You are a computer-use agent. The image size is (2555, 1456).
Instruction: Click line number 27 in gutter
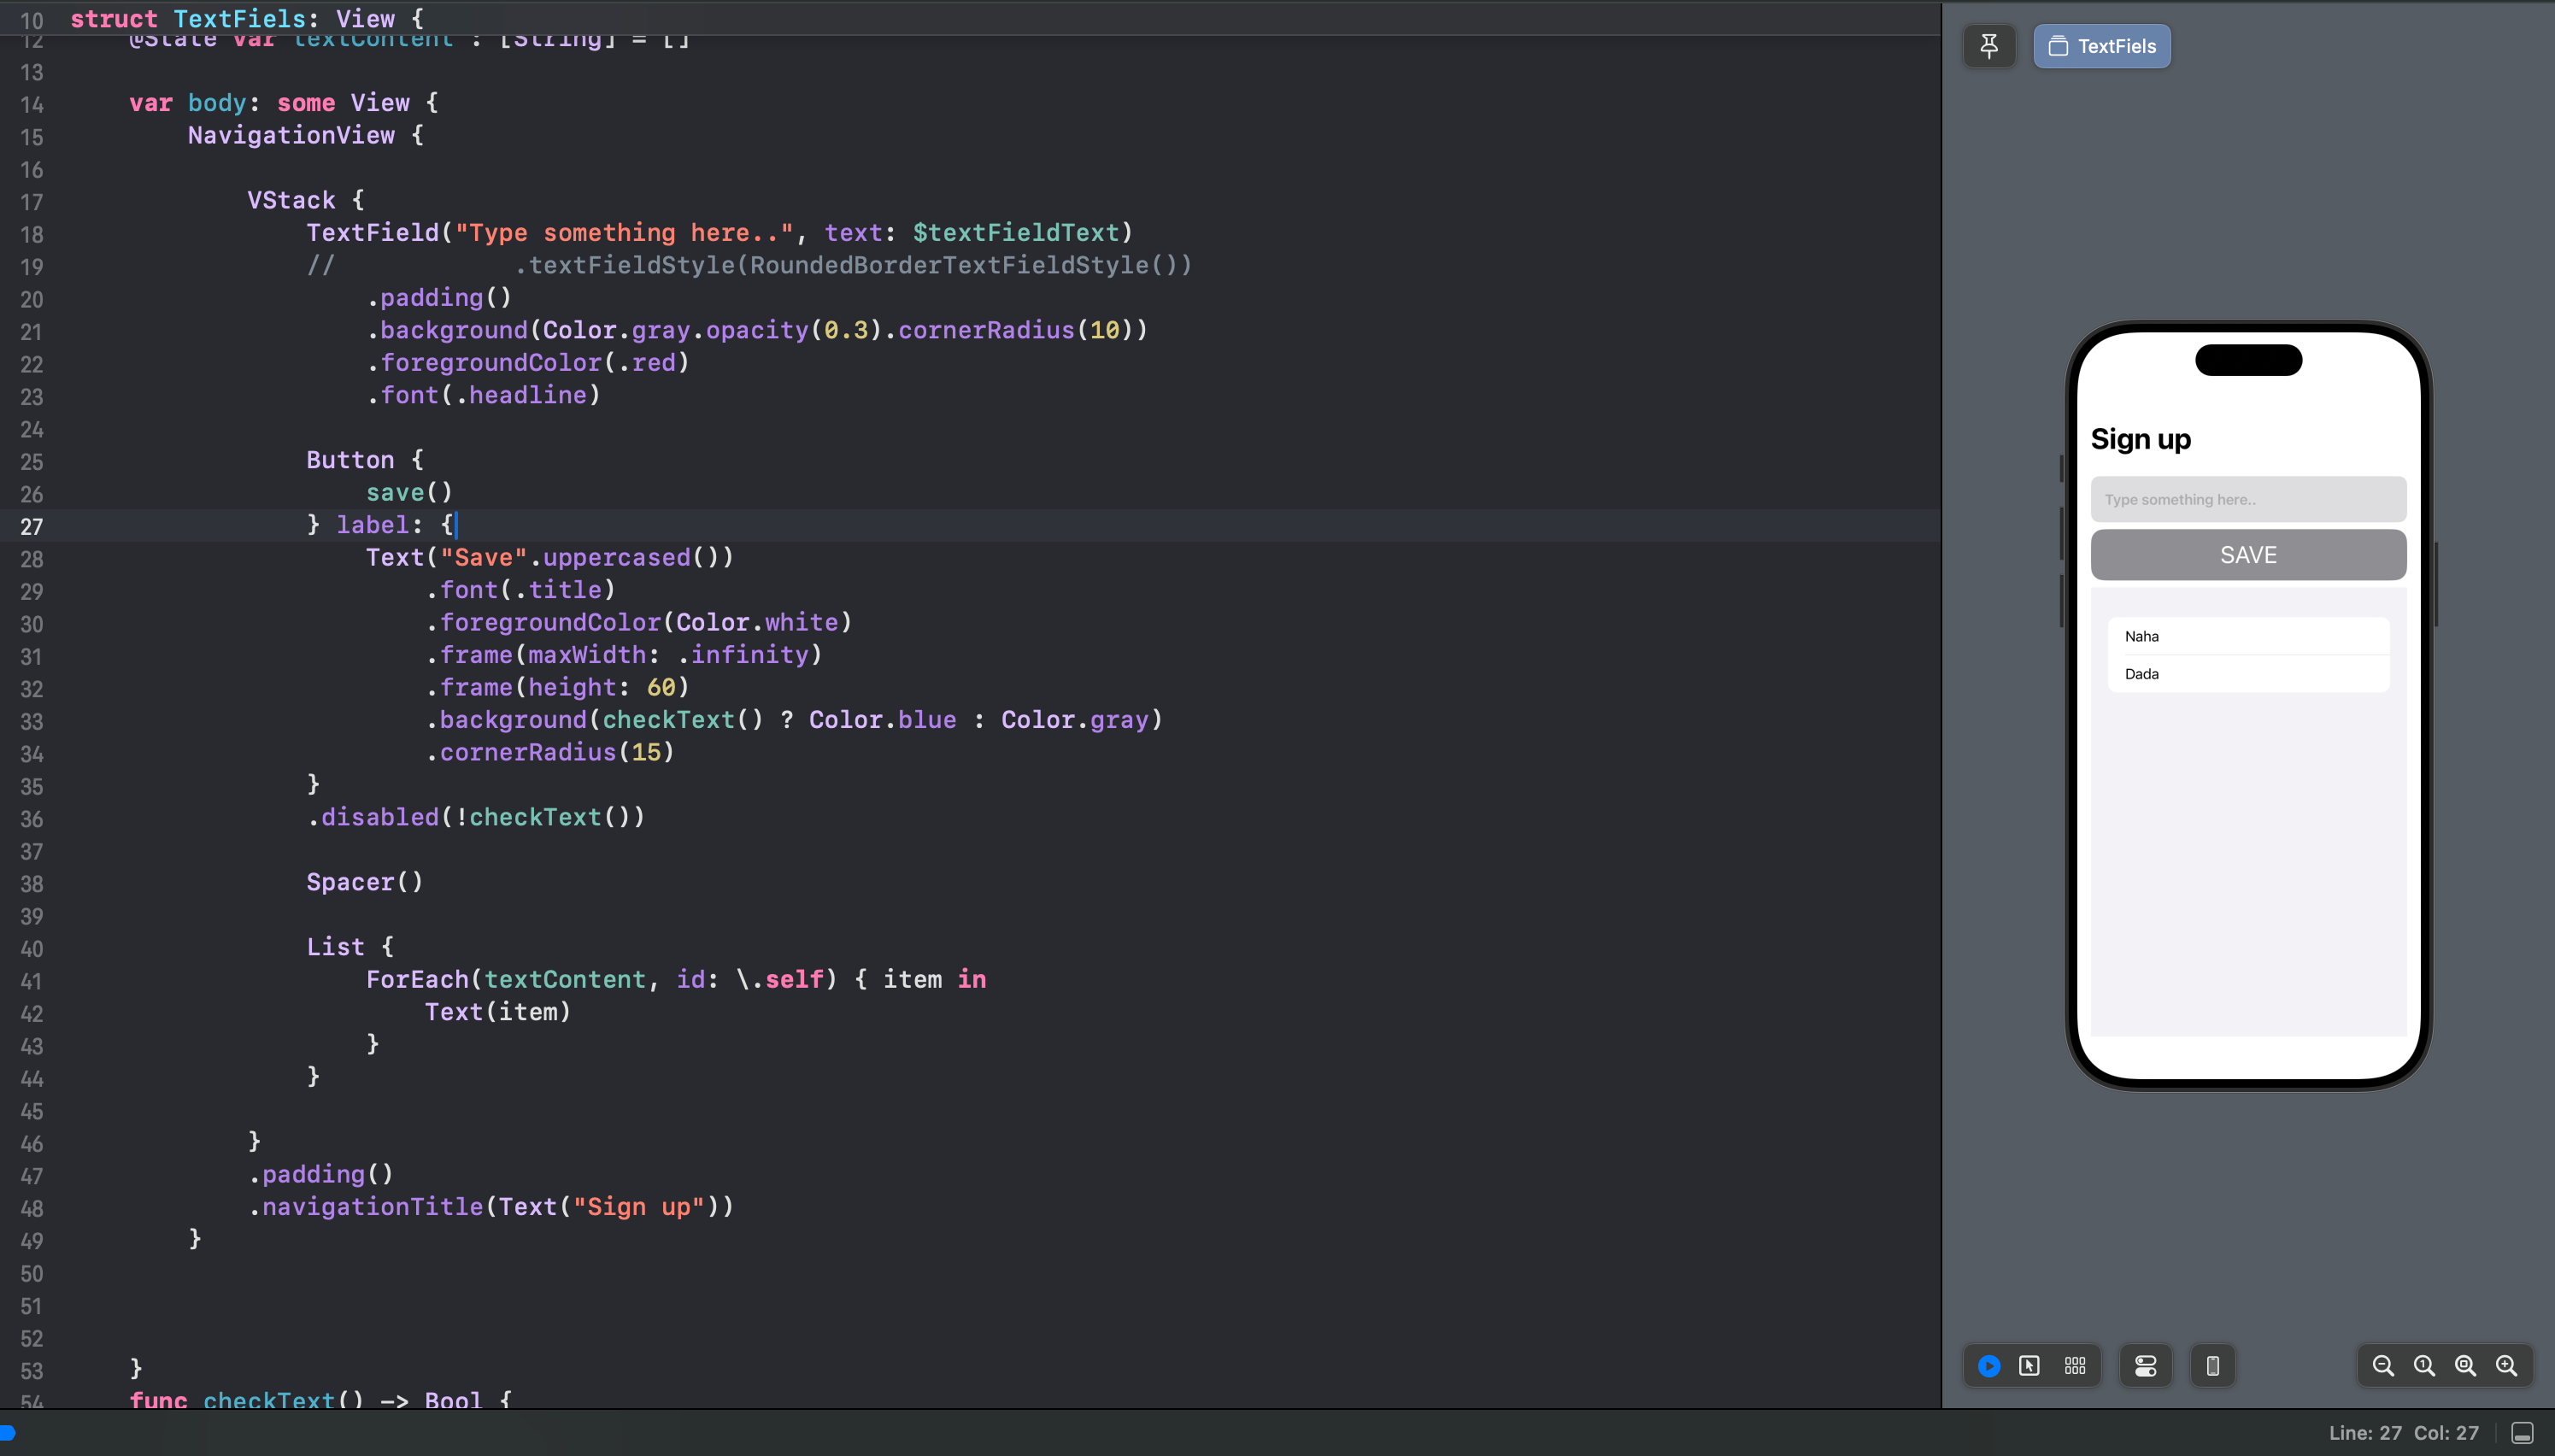(32, 526)
